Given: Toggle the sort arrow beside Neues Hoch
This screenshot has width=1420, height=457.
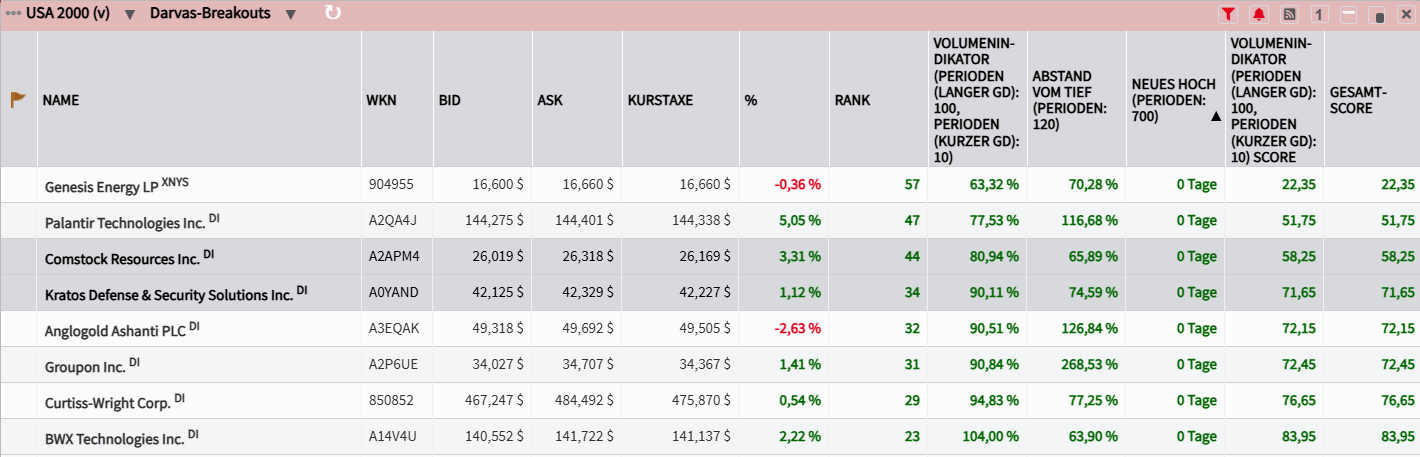Looking at the screenshot, I should pyautogui.click(x=1215, y=116).
